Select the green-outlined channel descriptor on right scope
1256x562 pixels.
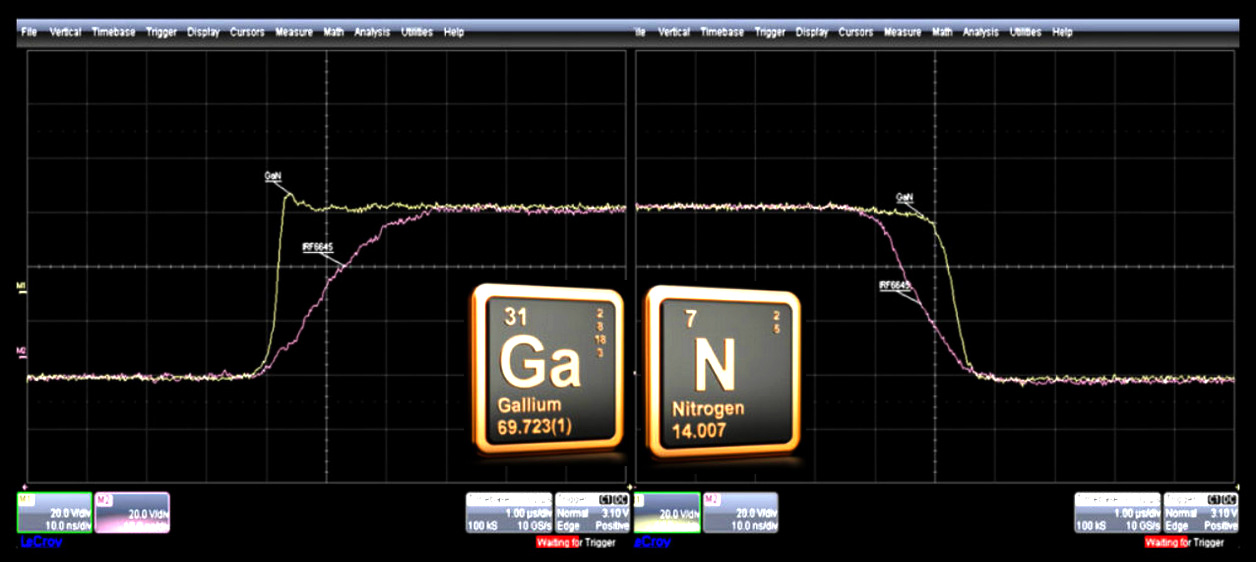pyautogui.click(x=666, y=512)
